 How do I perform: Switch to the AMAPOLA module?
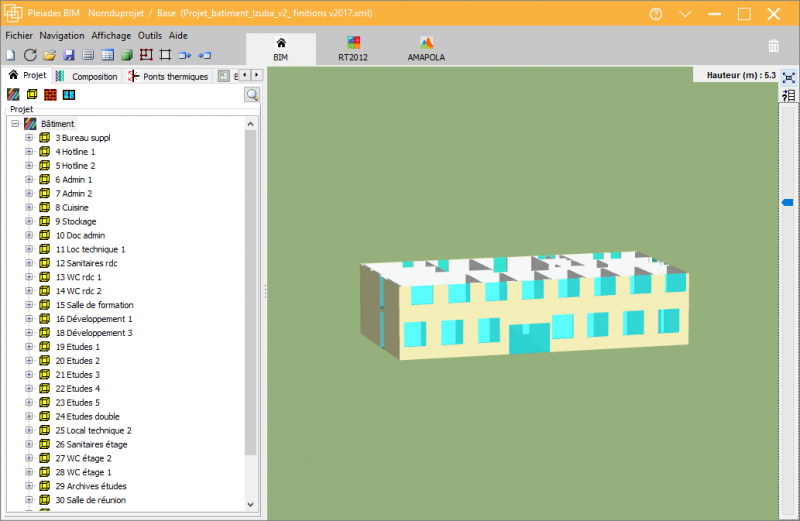426,49
